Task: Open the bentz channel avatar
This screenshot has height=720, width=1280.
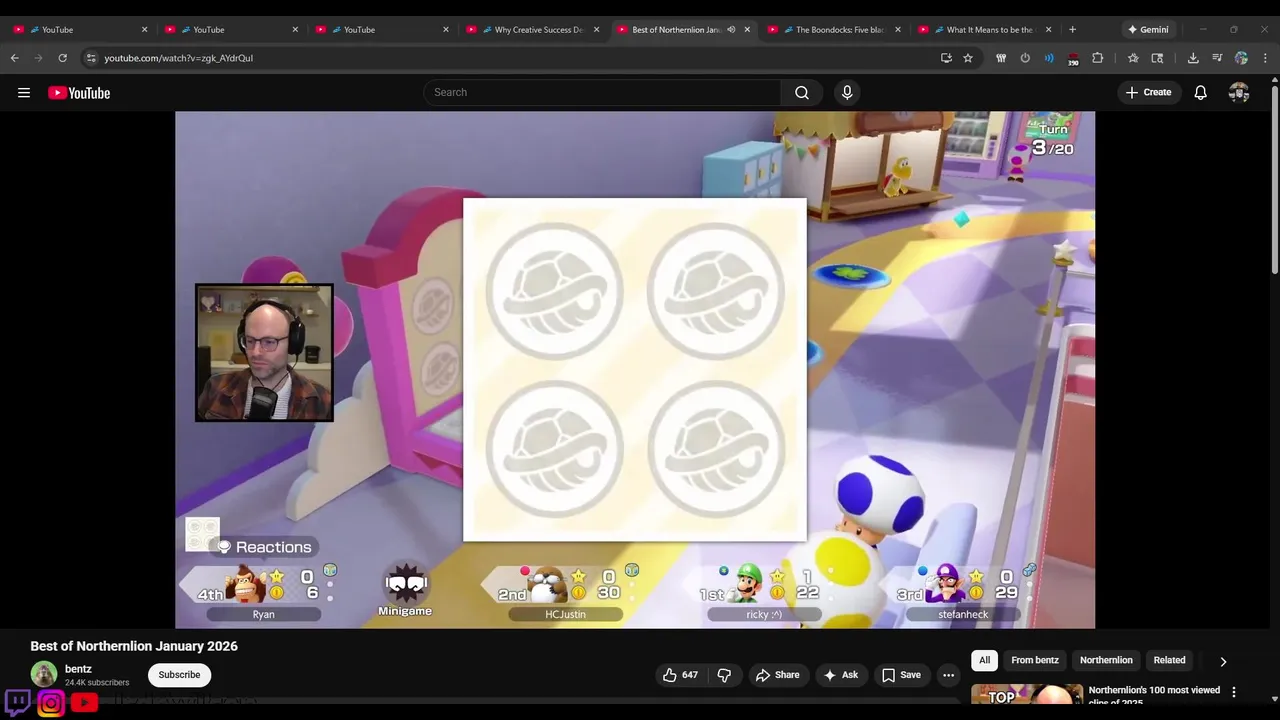Action: (x=44, y=674)
